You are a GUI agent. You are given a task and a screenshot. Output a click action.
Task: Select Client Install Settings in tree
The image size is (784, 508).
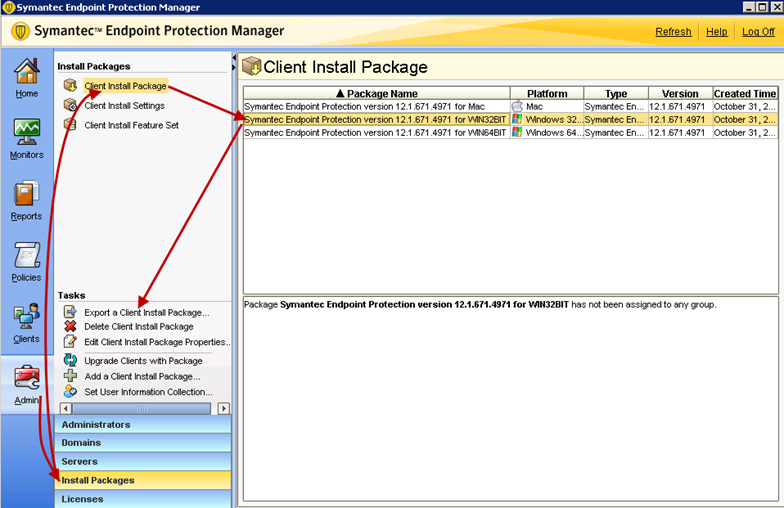click(124, 106)
